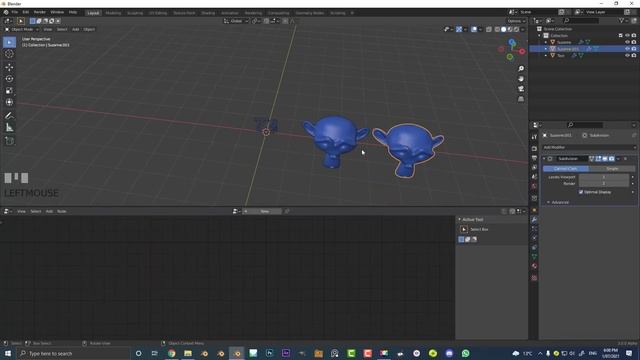Screen dimensions: 640x360
Task: Open the outliner filter dropdown
Action: pyautogui.click(x=623, y=20)
